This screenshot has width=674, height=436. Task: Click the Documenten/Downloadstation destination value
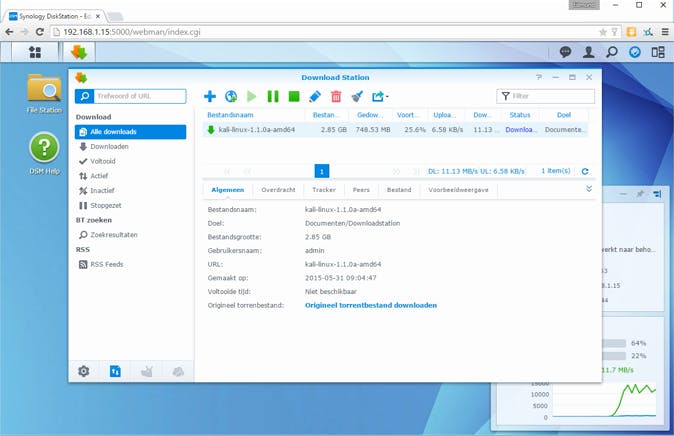352,223
